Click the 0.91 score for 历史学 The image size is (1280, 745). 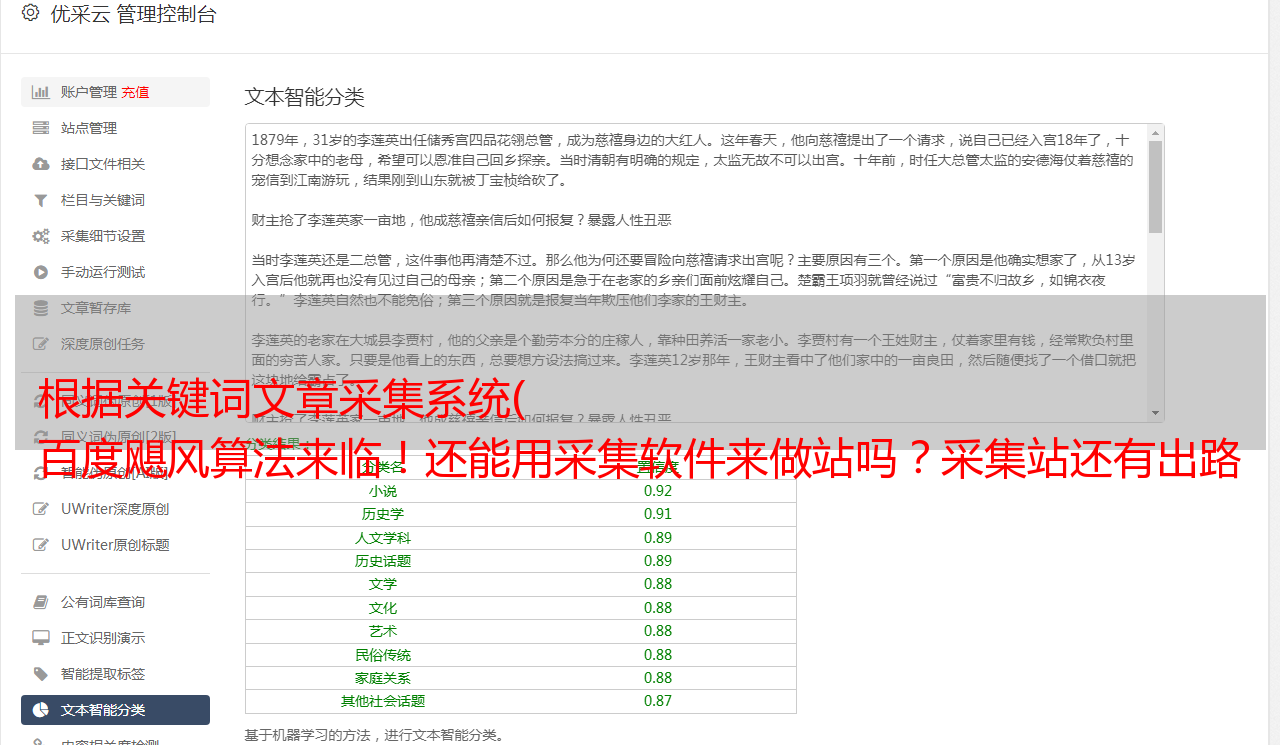click(658, 514)
